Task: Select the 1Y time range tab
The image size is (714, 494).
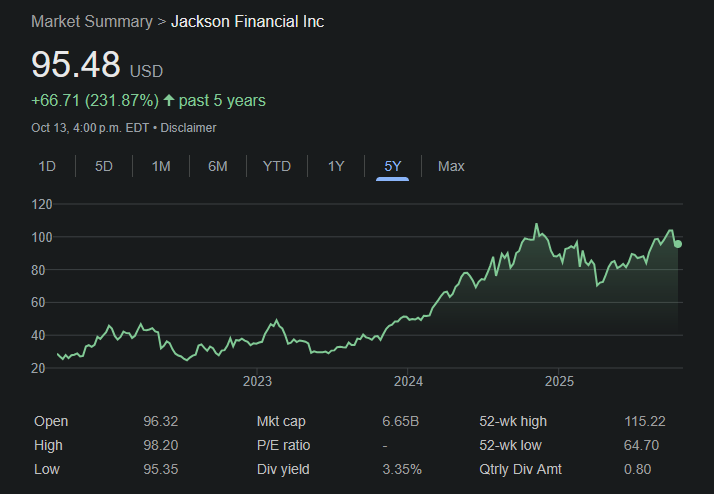Action: (336, 166)
